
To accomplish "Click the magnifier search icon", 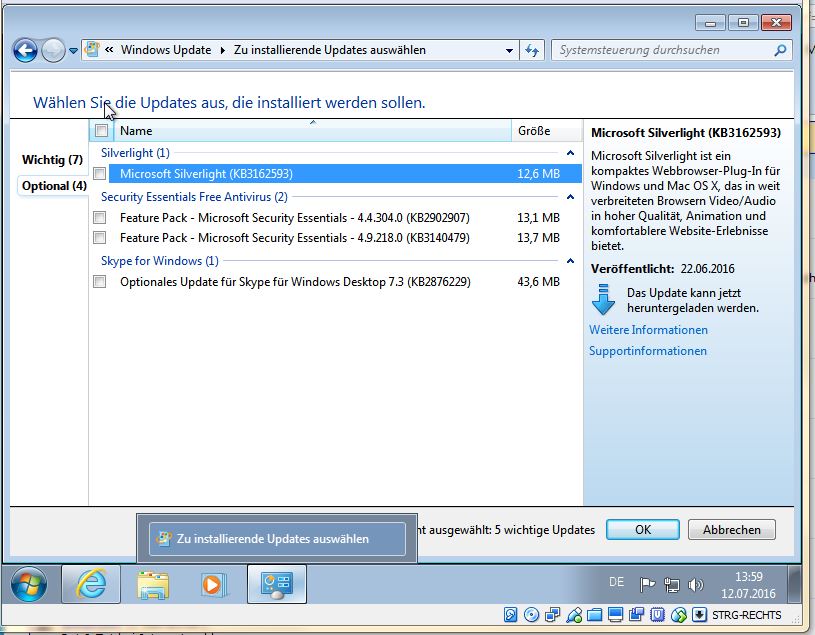I will click(780, 50).
